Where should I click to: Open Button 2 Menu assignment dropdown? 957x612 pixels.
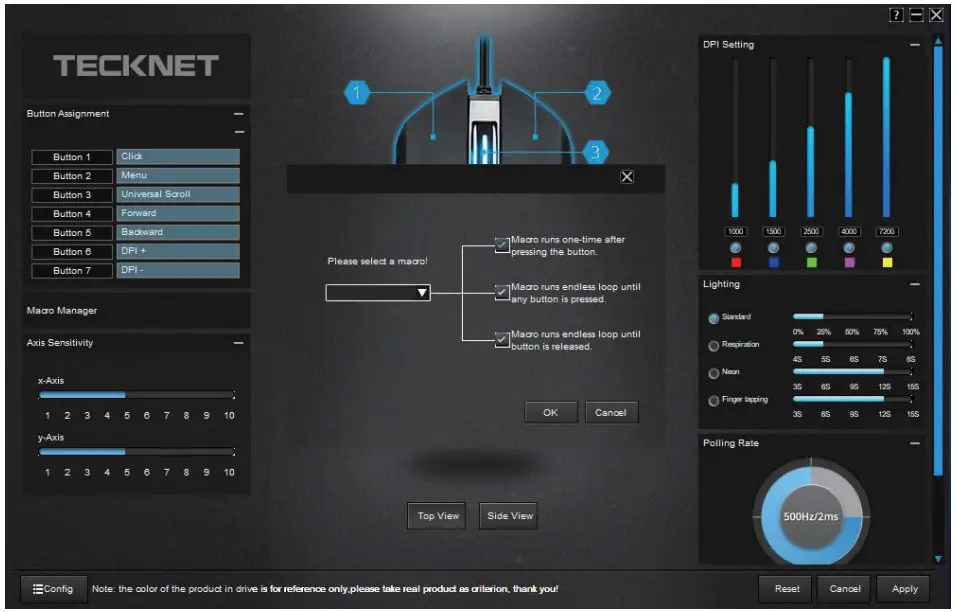(178, 176)
